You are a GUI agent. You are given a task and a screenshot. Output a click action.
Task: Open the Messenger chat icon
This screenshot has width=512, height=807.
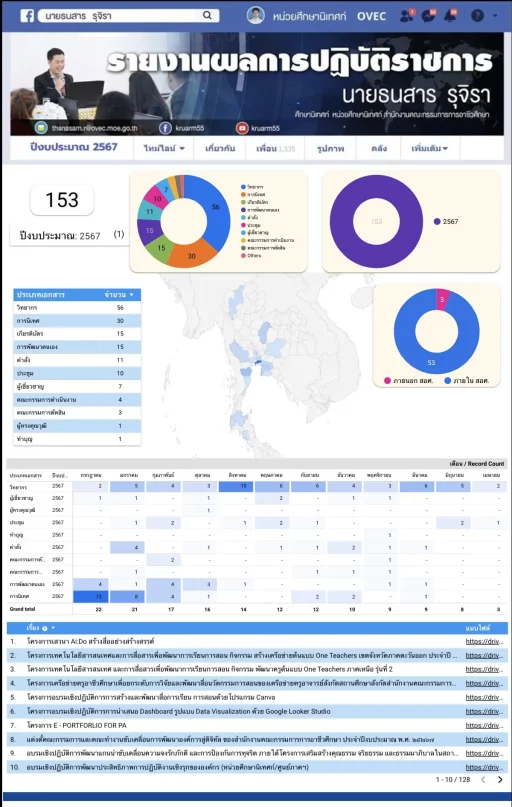428,15
